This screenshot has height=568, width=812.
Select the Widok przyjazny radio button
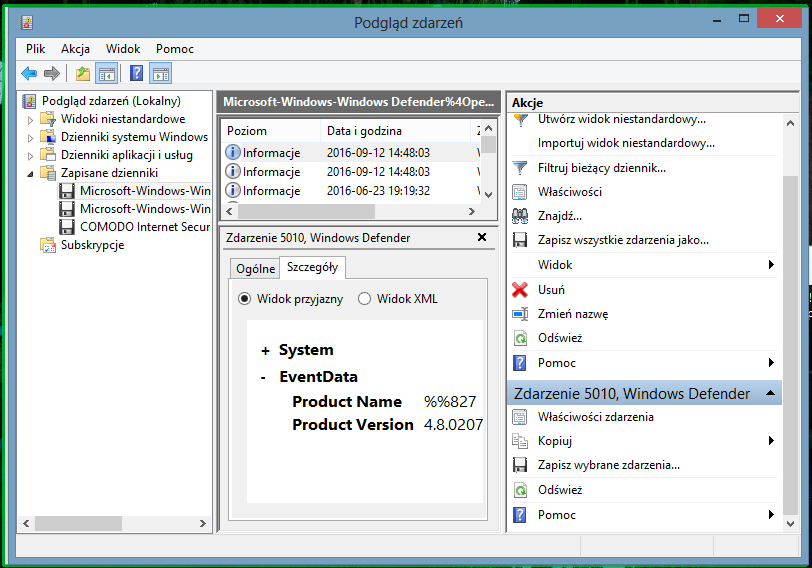pos(244,299)
